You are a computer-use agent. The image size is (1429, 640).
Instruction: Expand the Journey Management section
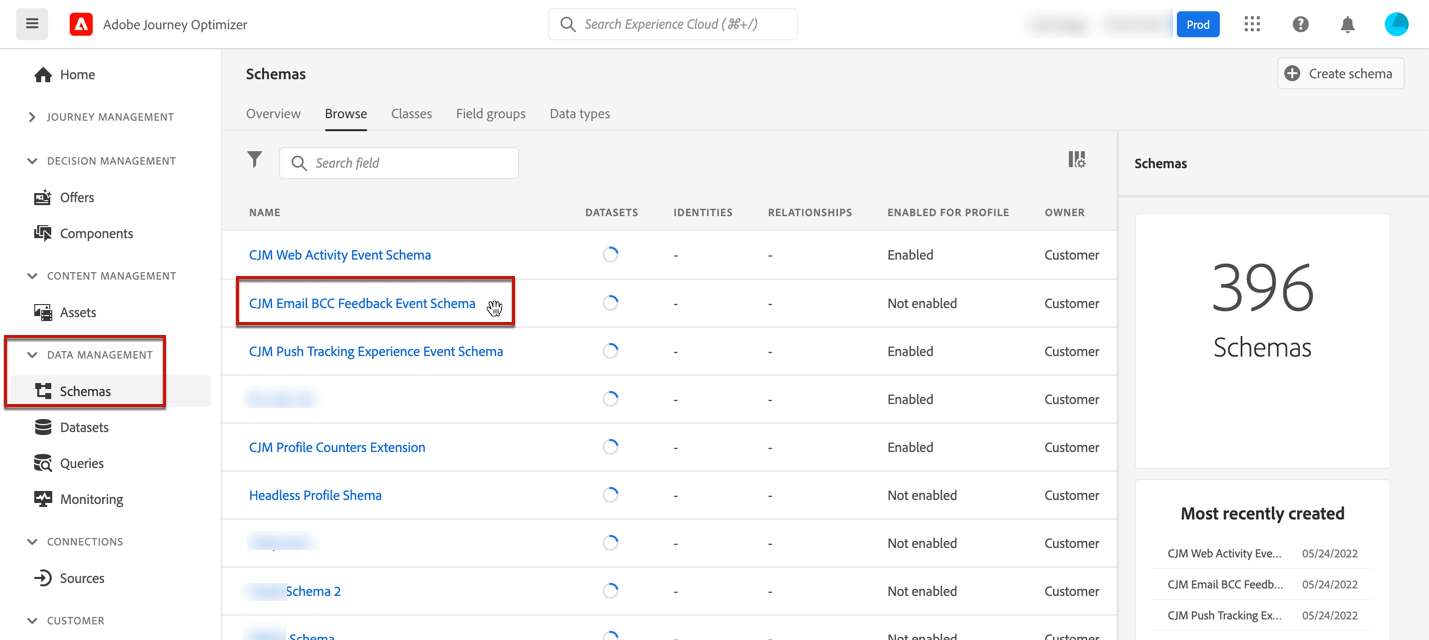[32, 117]
